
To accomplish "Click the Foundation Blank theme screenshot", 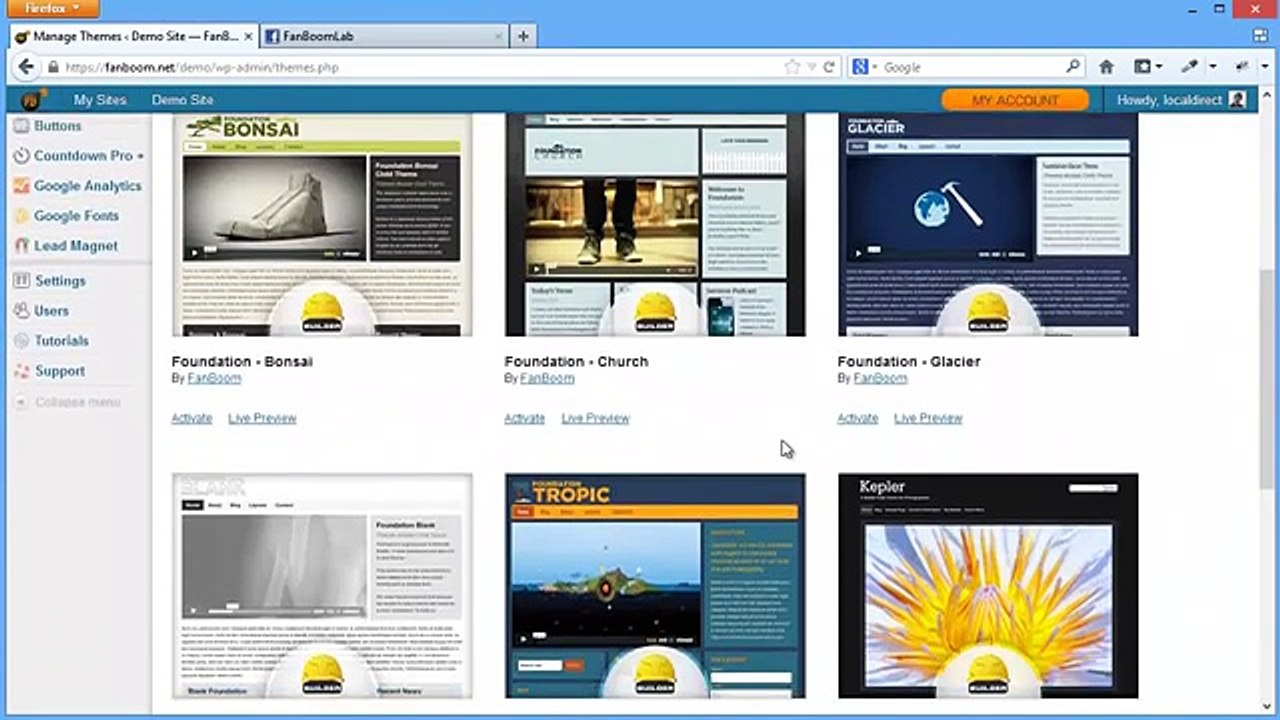I will [322, 586].
